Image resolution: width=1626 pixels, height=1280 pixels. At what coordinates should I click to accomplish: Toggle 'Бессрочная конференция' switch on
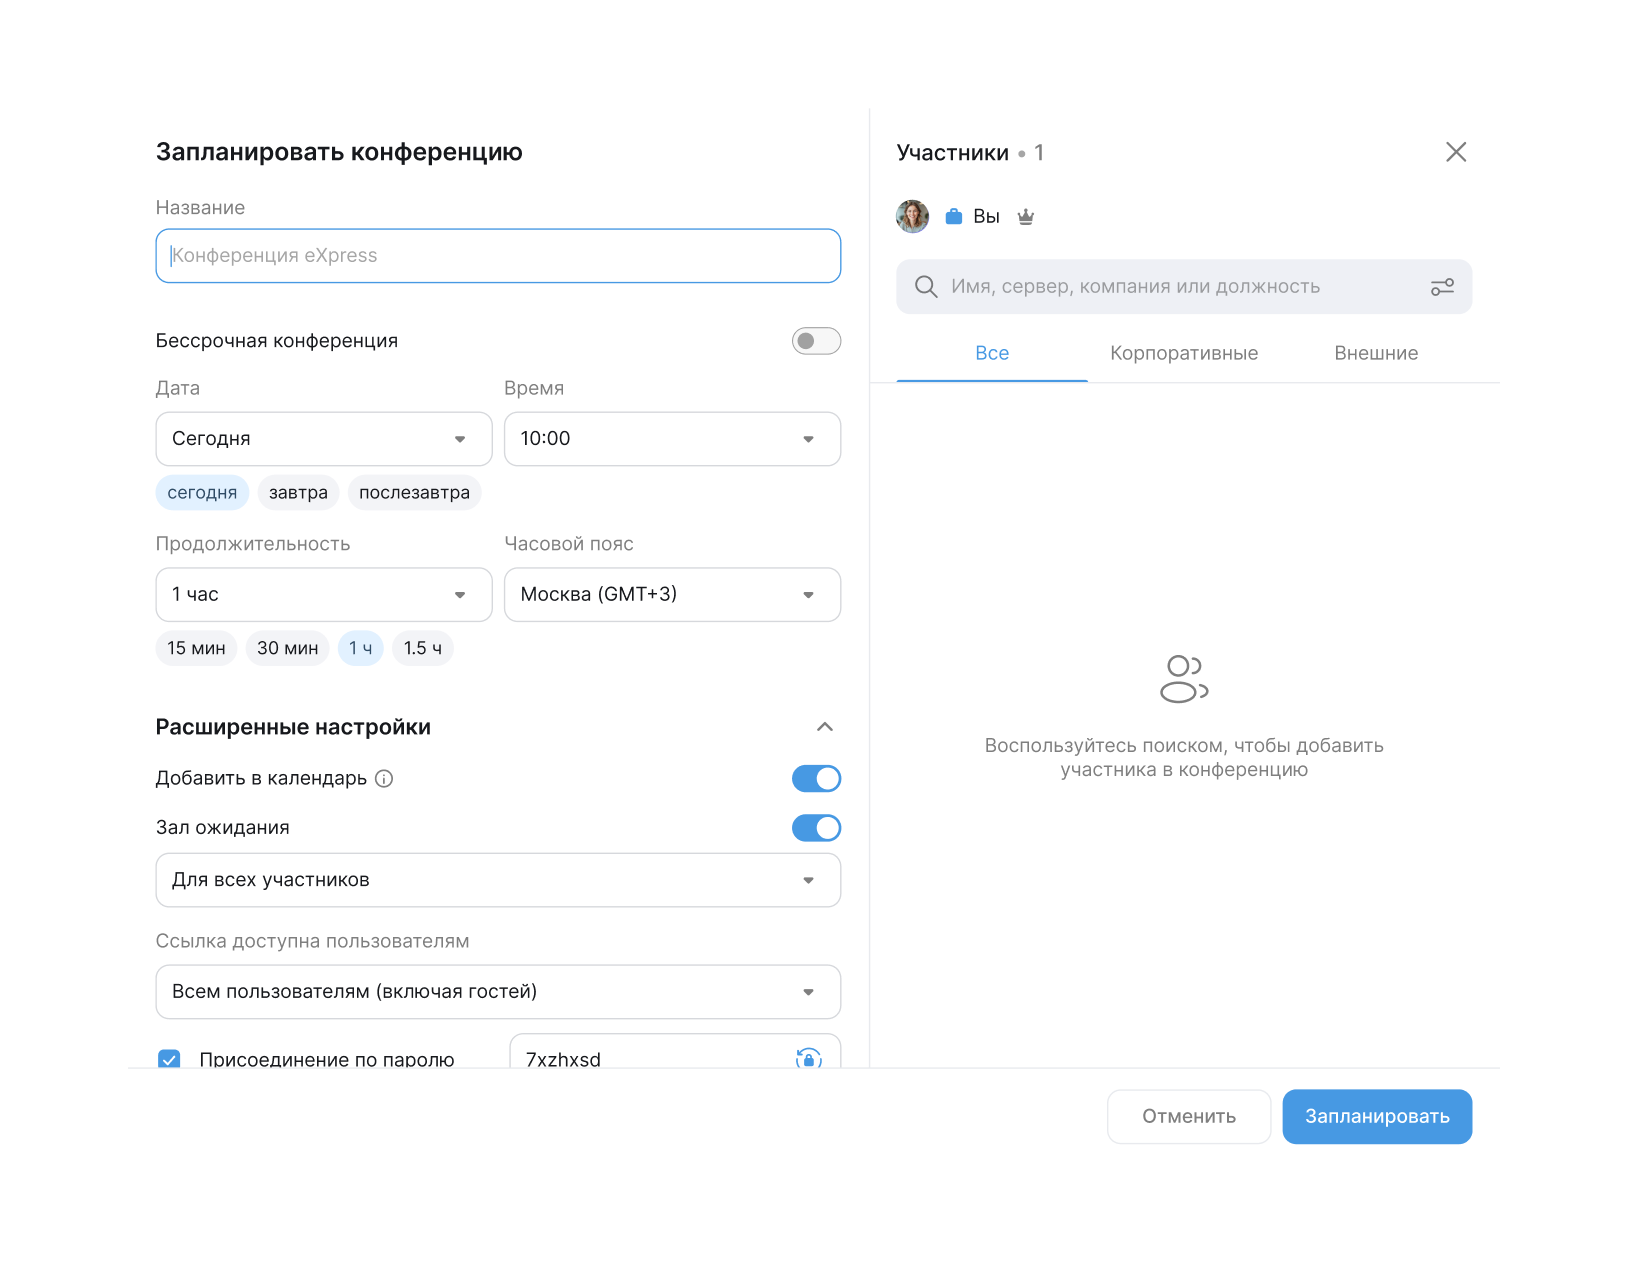[816, 341]
